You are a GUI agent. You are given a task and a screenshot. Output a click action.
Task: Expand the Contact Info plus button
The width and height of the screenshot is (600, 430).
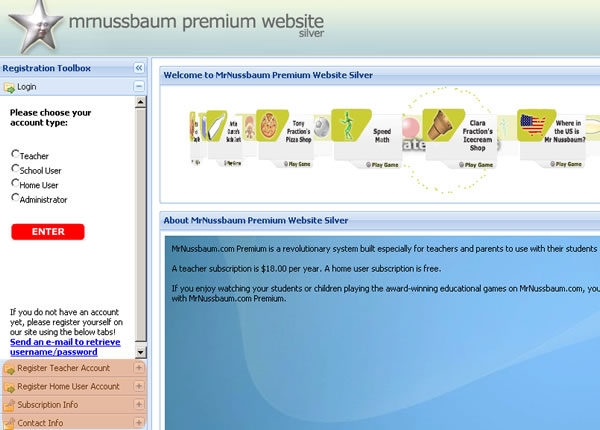pos(139,423)
